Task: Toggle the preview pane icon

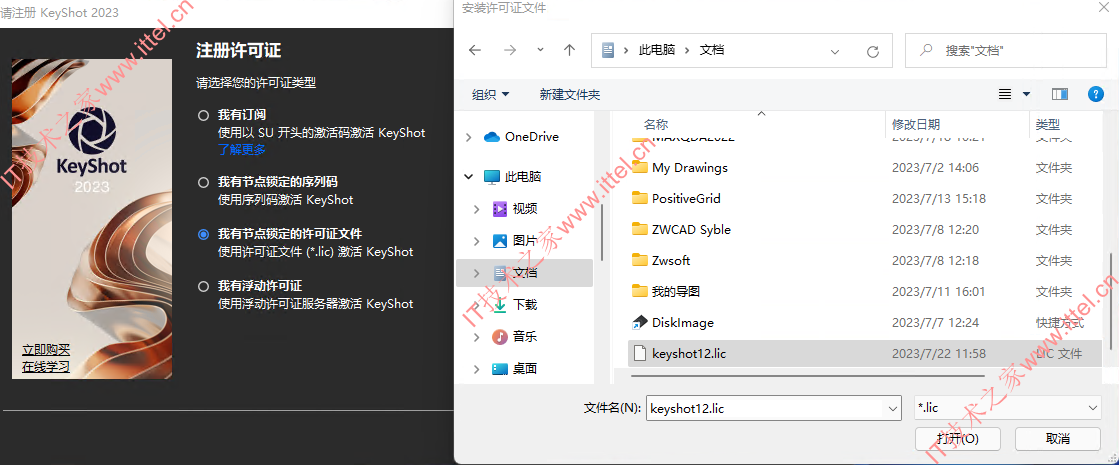Action: pos(1060,94)
